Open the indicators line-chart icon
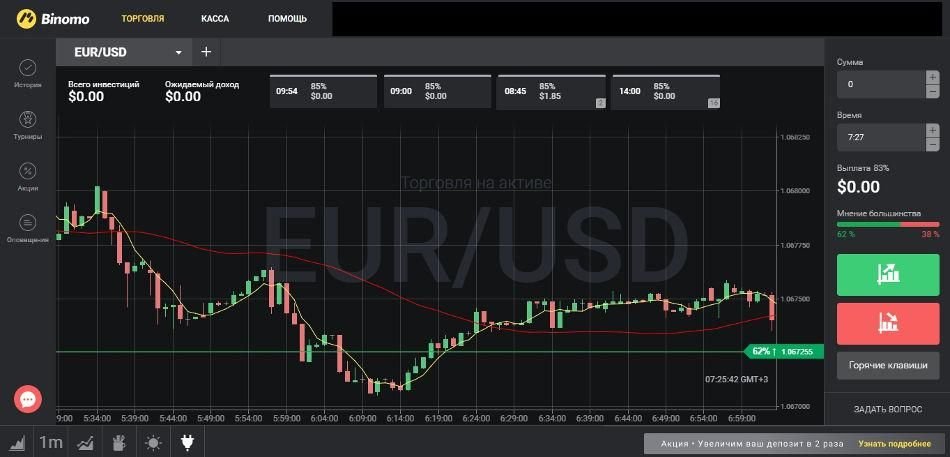Image resolution: width=950 pixels, height=457 pixels. pos(85,442)
